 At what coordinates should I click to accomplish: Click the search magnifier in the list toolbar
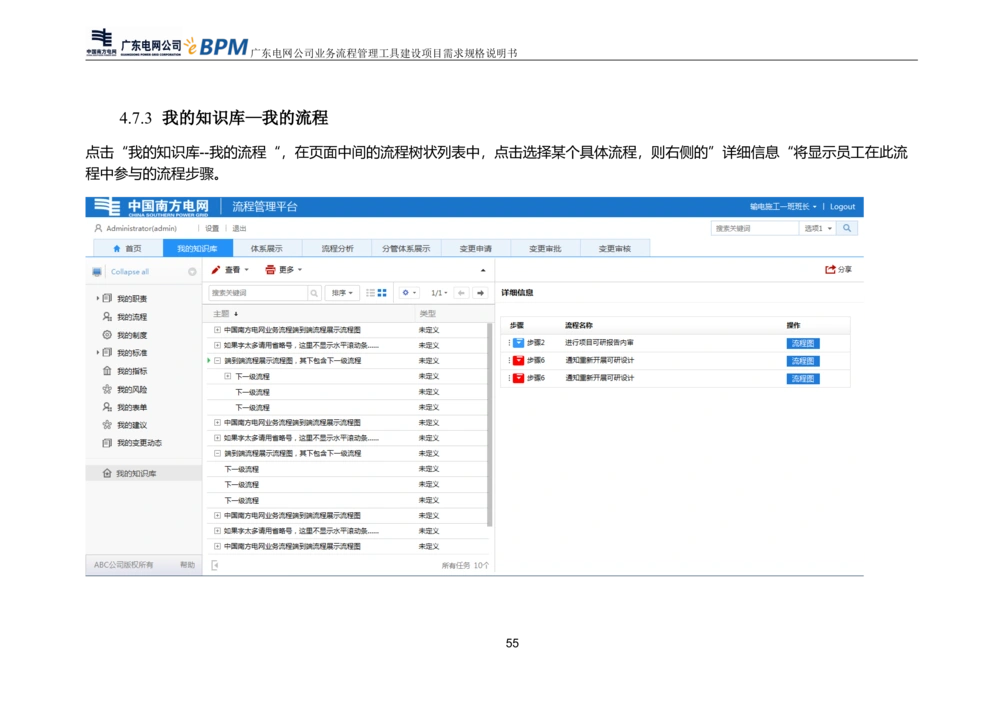(x=314, y=293)
